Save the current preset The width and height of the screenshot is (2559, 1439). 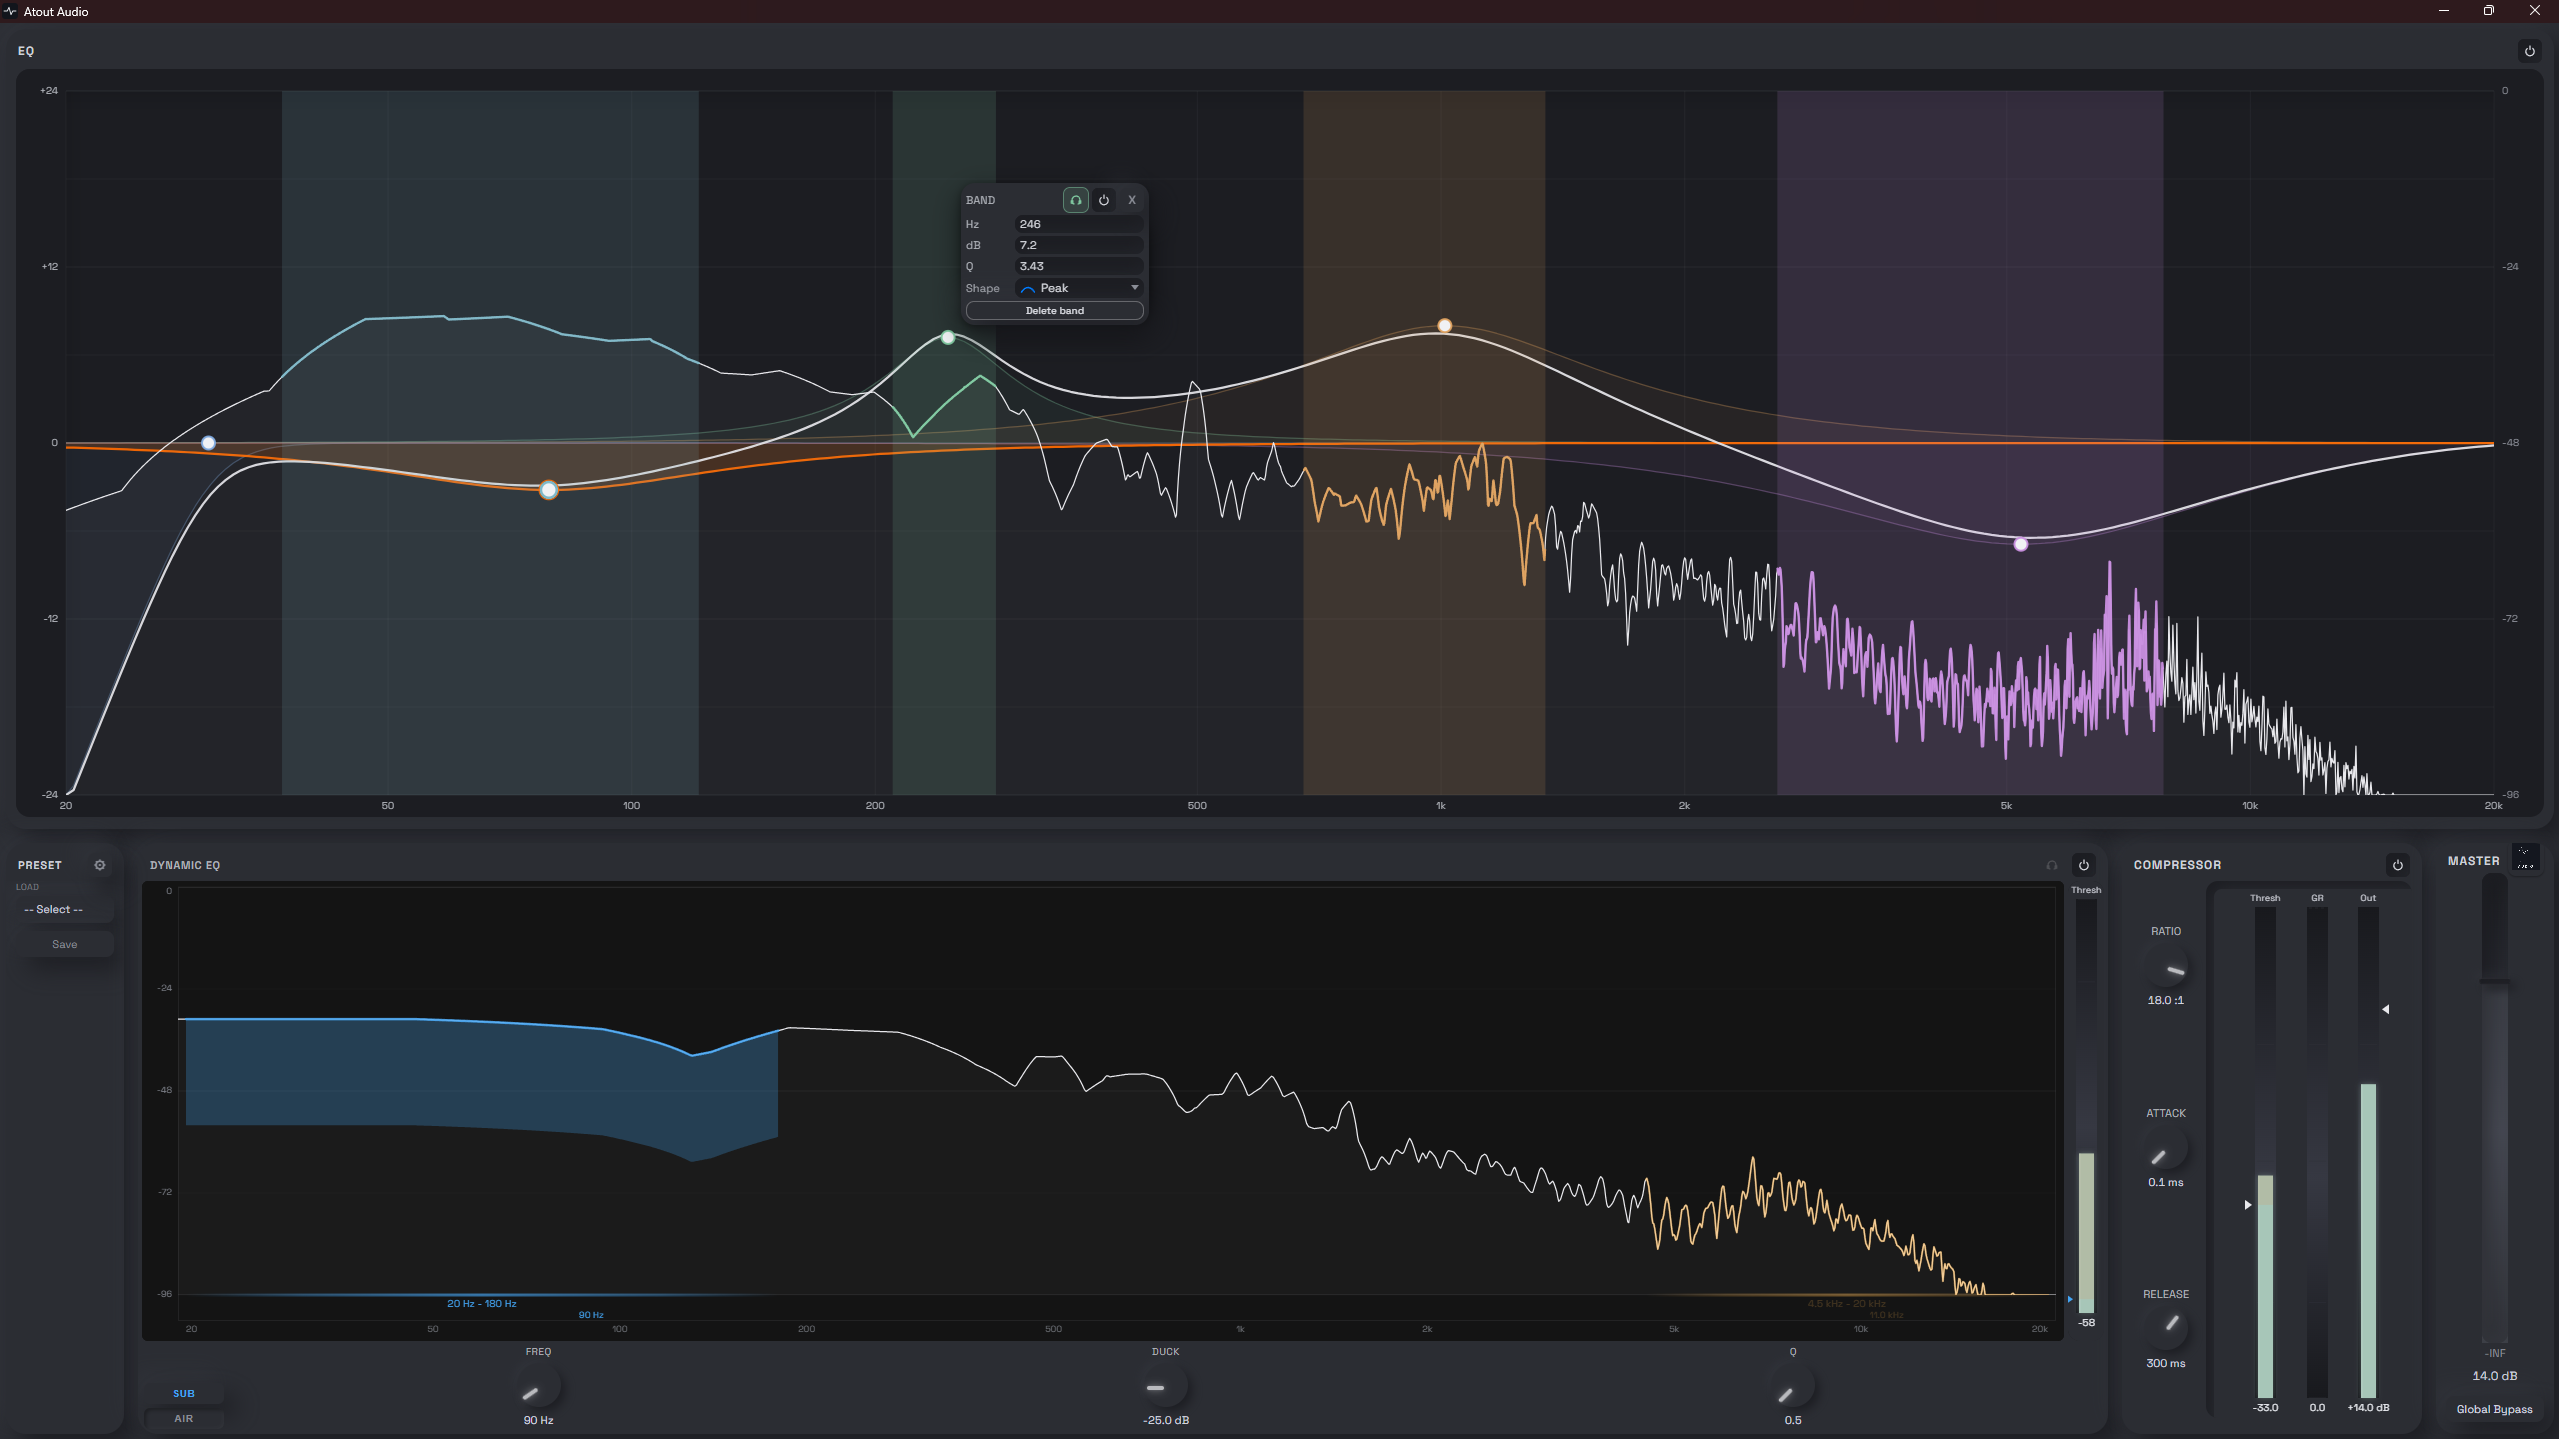coord(65,944)
